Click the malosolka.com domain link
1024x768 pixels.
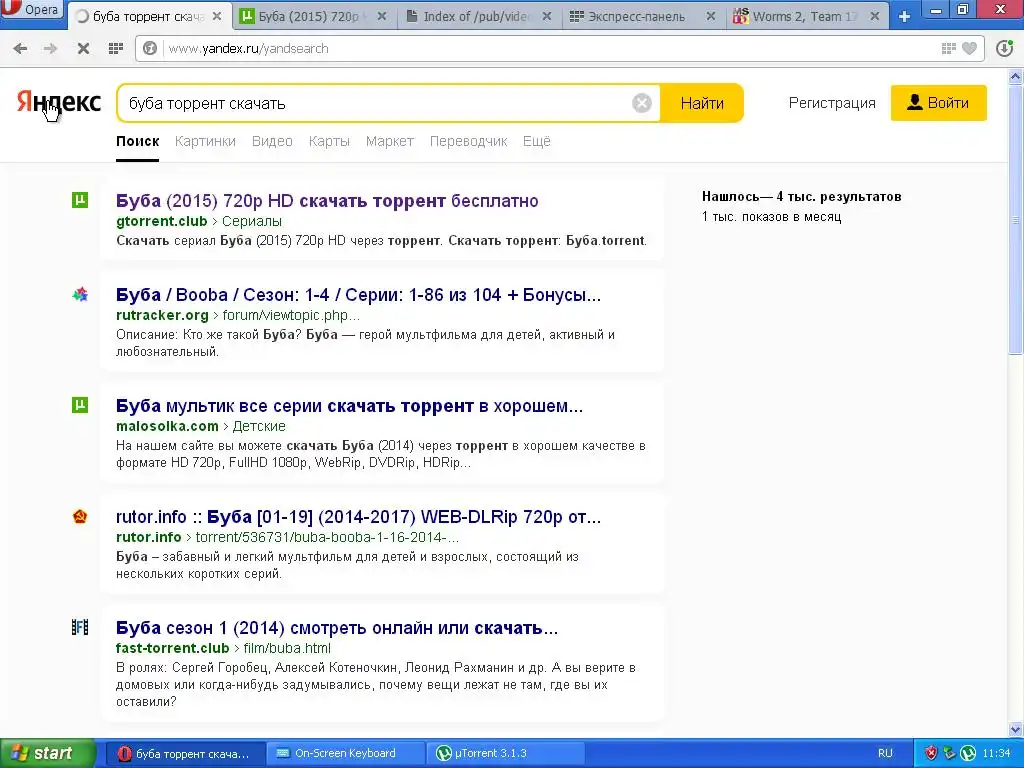coord(167,426)
